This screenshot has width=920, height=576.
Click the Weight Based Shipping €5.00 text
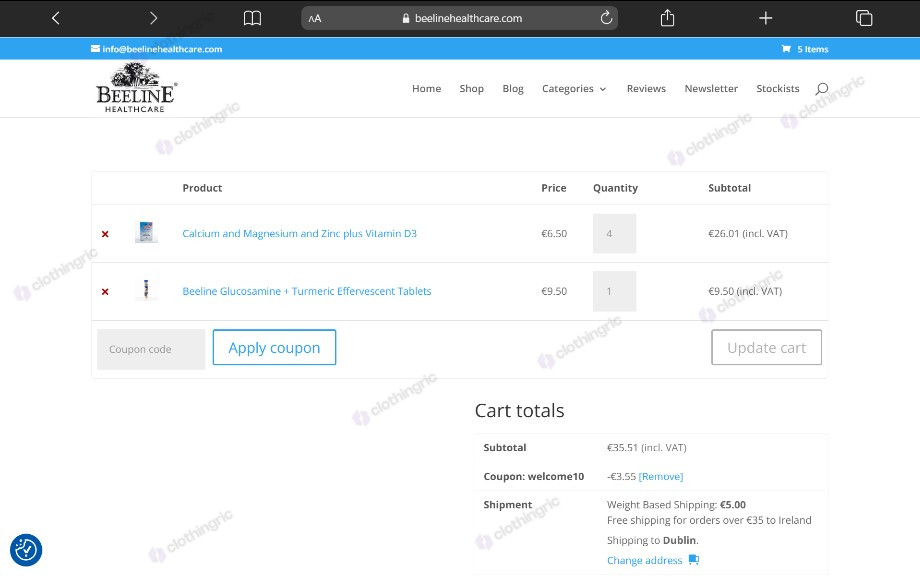[676, 504]
